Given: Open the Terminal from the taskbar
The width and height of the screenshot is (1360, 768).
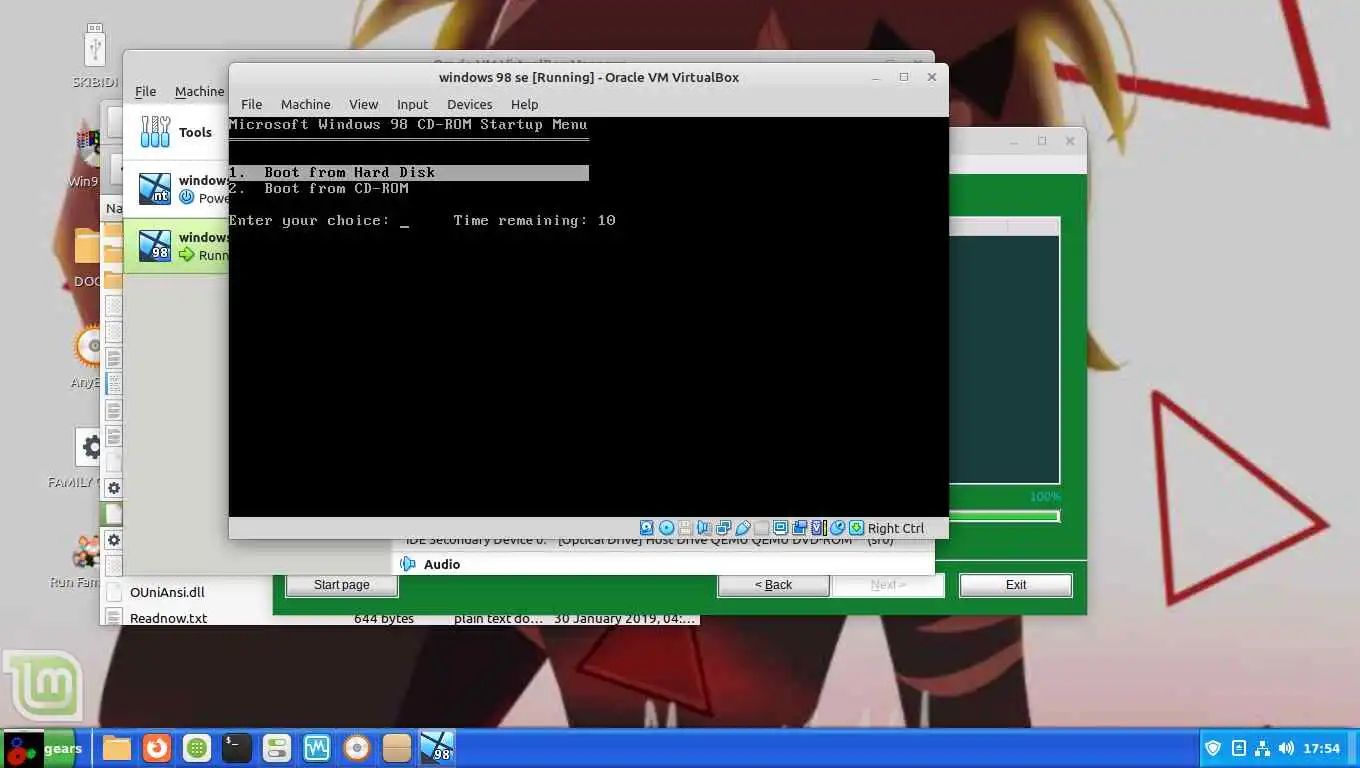Looking at the screenshot, I should (x=237, y=748).
